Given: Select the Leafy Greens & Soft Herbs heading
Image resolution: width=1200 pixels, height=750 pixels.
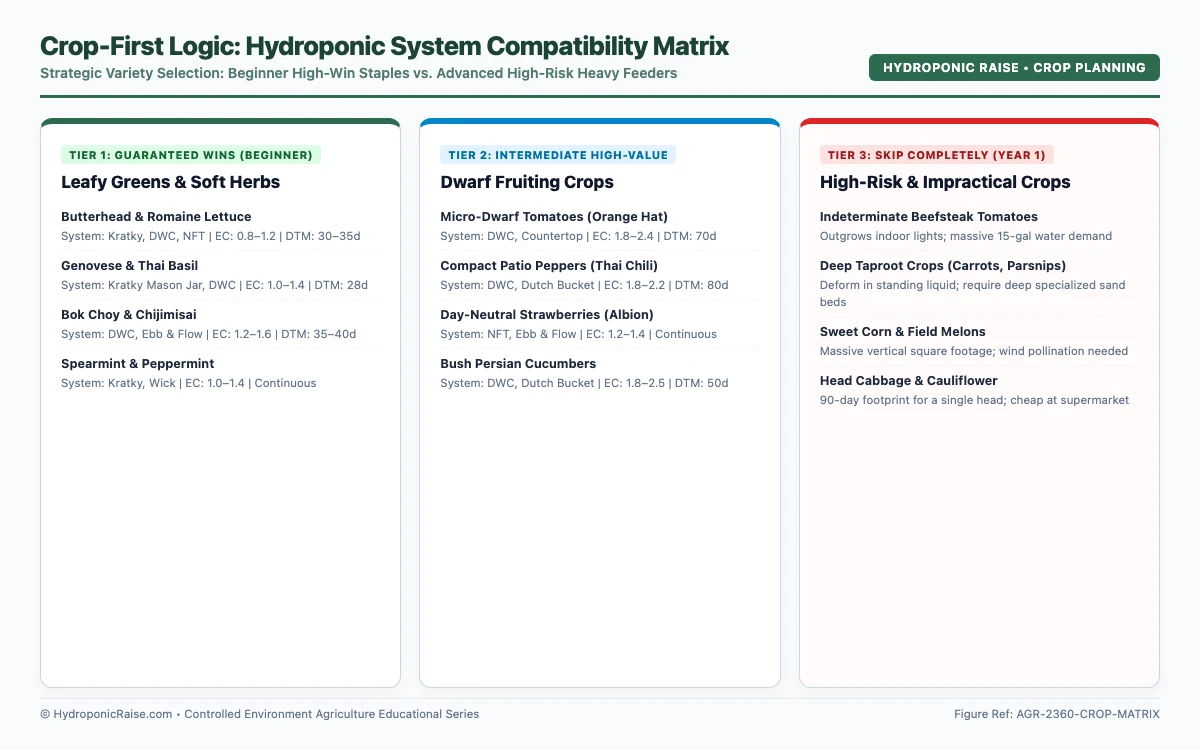Looking at the screenshot, I should (x=171, y=182).
